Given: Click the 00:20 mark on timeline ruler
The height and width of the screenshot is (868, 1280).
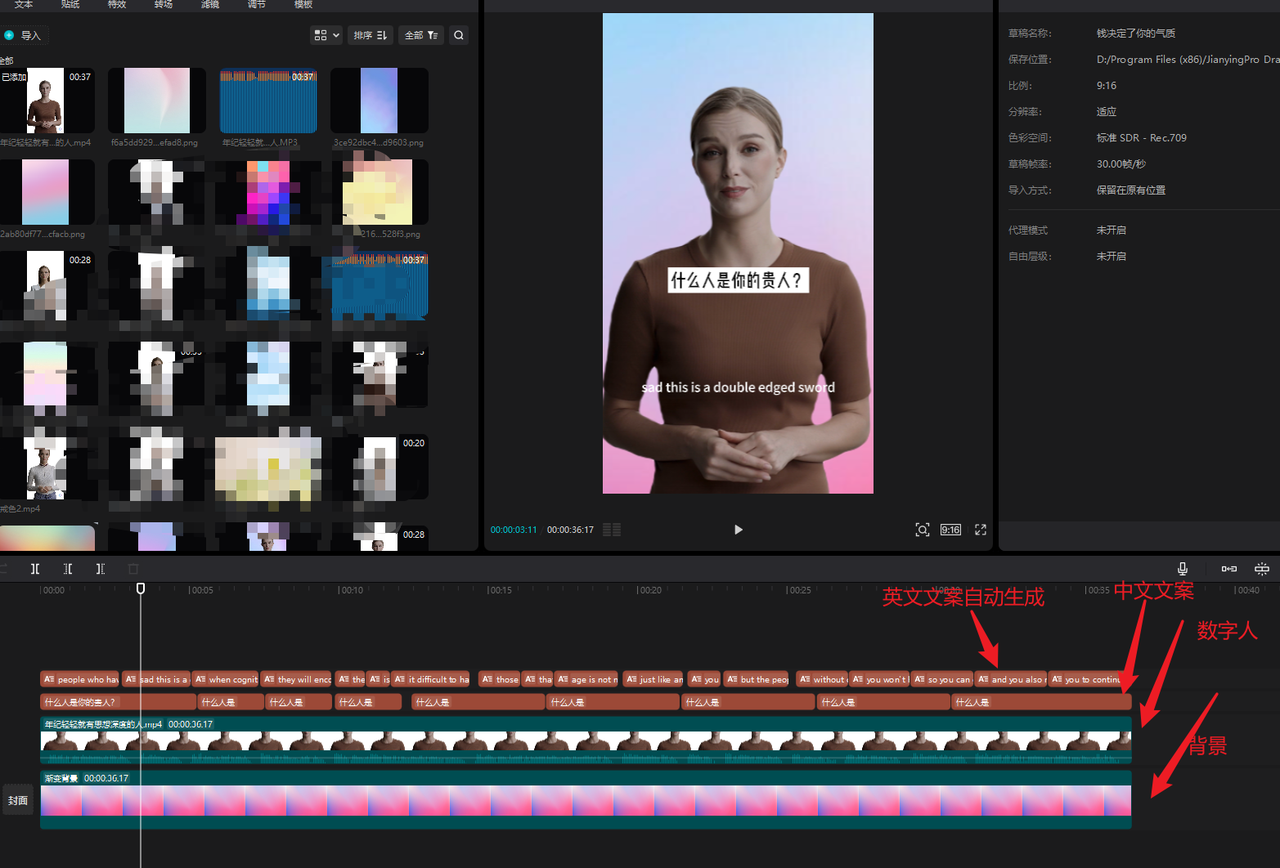Looking at the screenshot, I should coord(650,590).
